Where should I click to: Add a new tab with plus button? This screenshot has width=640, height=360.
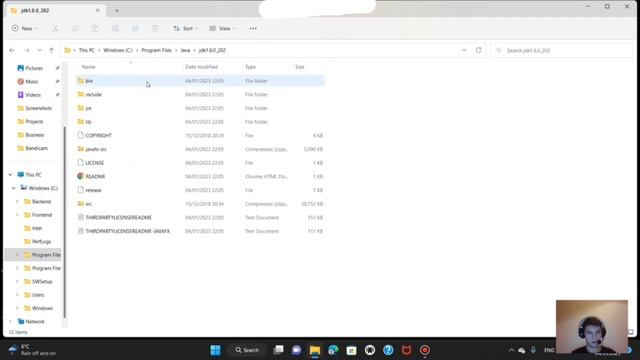tap(117, 11)
